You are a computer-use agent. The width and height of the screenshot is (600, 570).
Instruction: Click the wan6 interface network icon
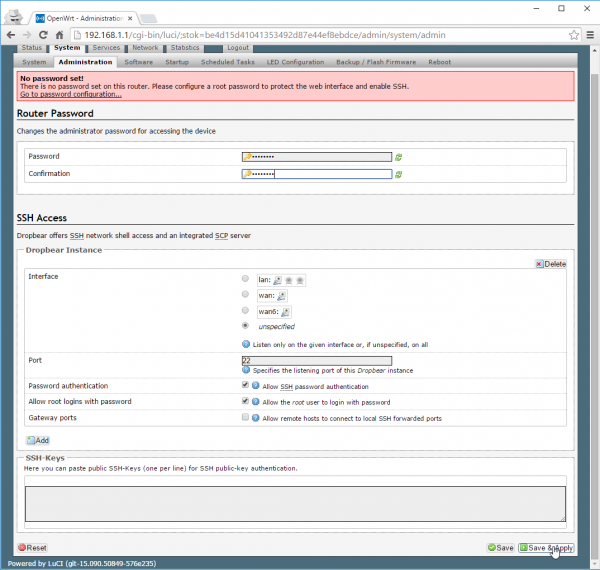[x=283, y=311]
